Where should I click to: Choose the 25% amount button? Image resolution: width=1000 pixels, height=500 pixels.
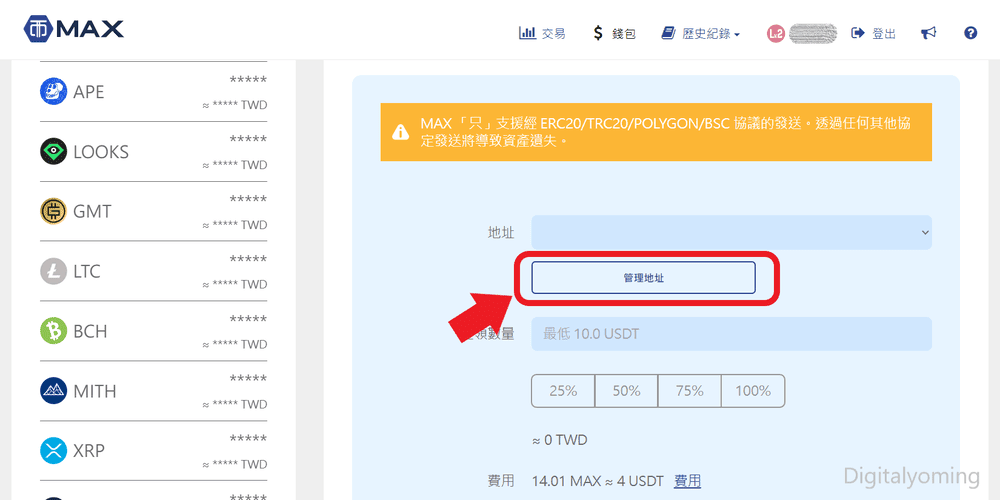563,391
